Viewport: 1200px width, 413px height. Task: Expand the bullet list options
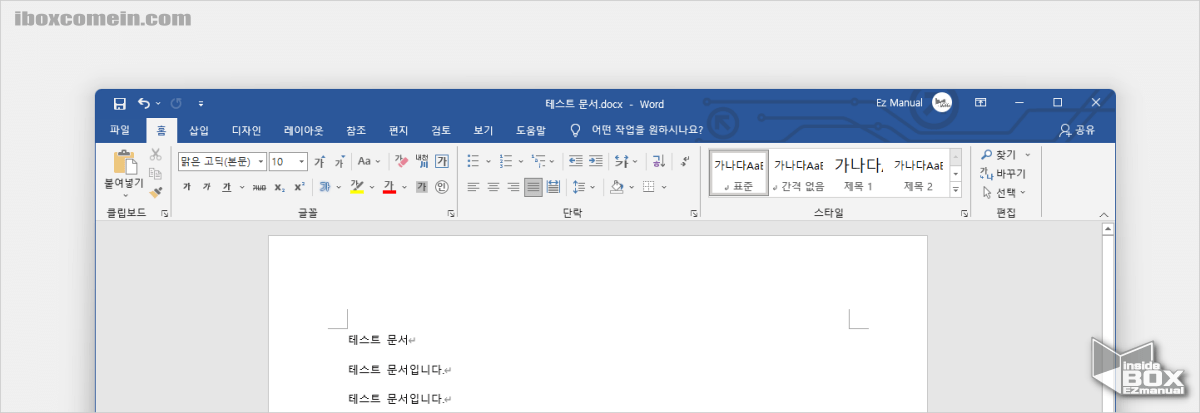click(488, 161)
